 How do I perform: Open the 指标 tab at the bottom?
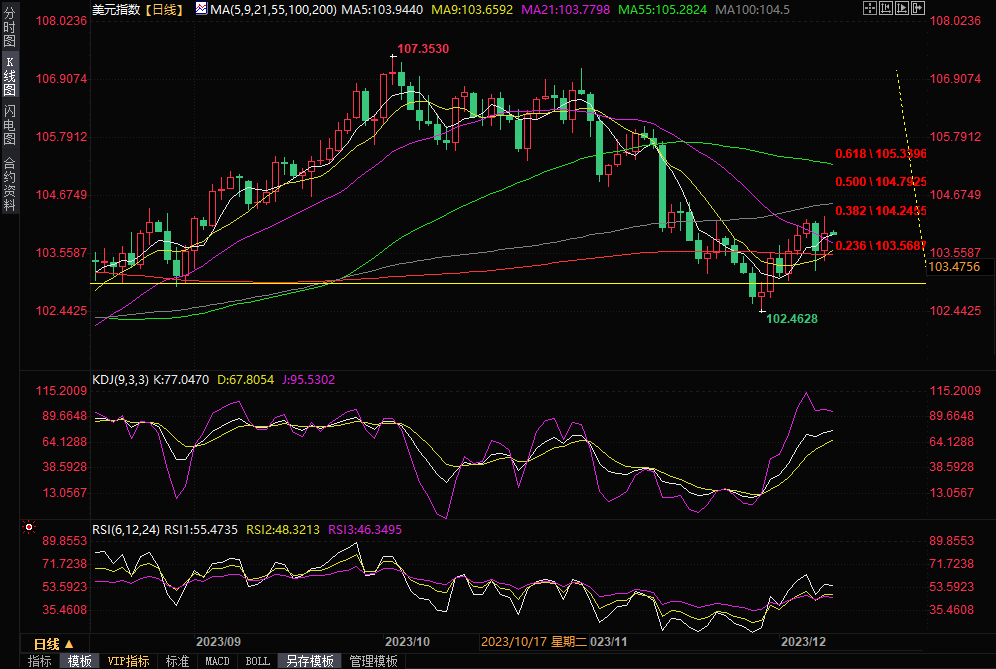[40, 661]
